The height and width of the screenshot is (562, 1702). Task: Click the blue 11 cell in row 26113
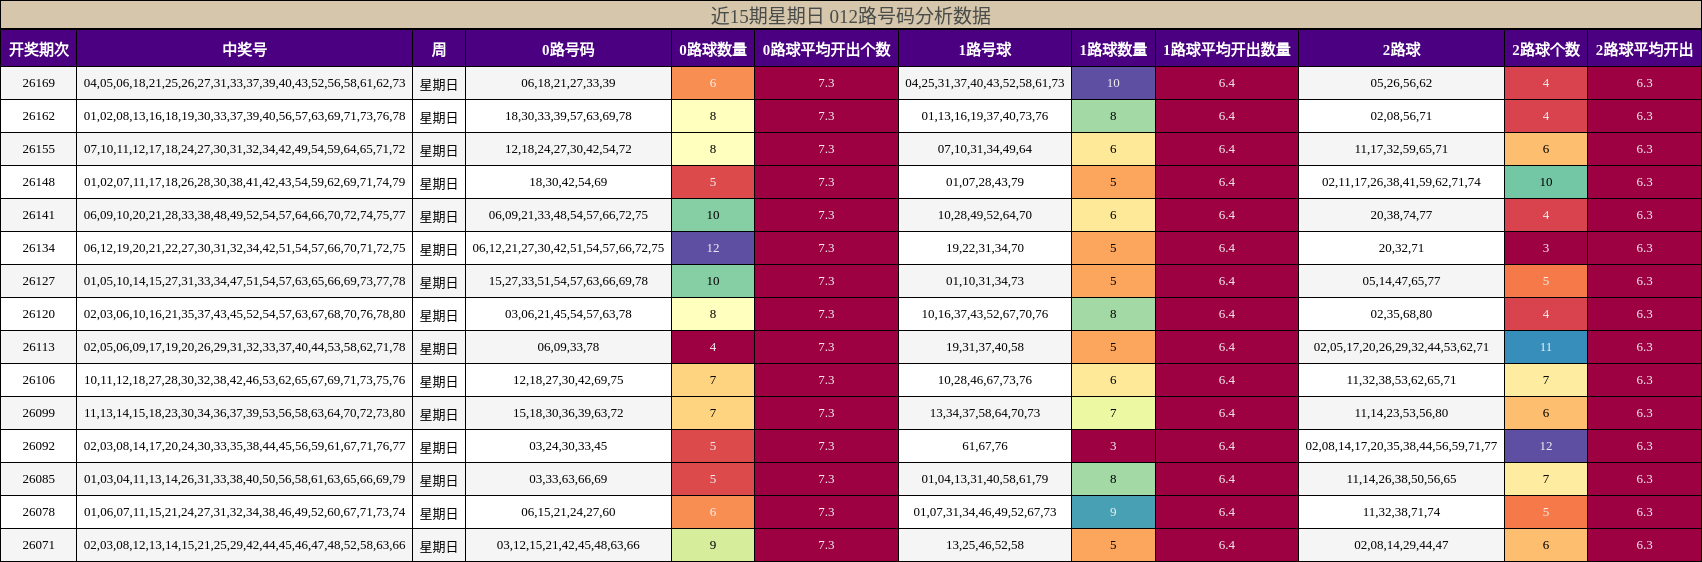tap(1546, 347)
